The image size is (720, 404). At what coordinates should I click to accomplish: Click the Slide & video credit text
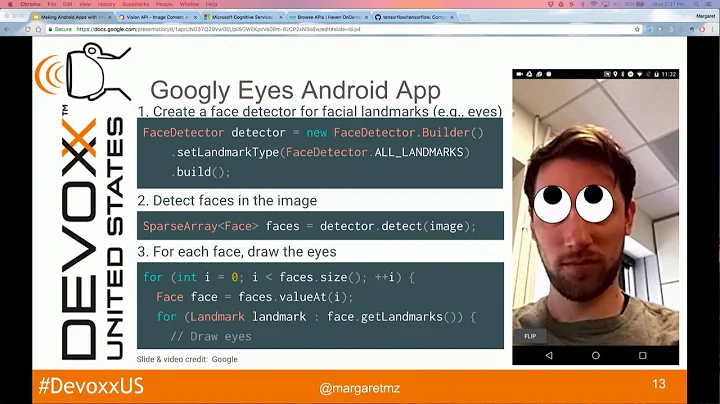pos(187,359)
